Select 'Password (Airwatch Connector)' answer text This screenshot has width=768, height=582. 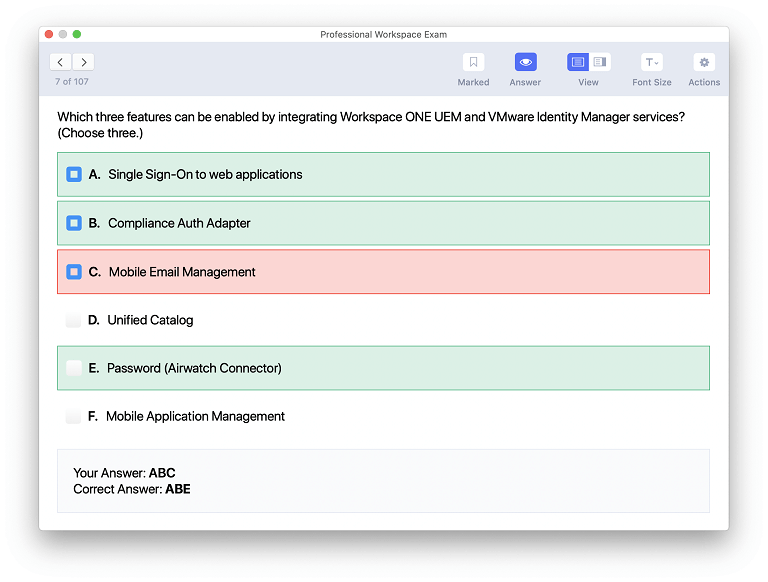194,368
